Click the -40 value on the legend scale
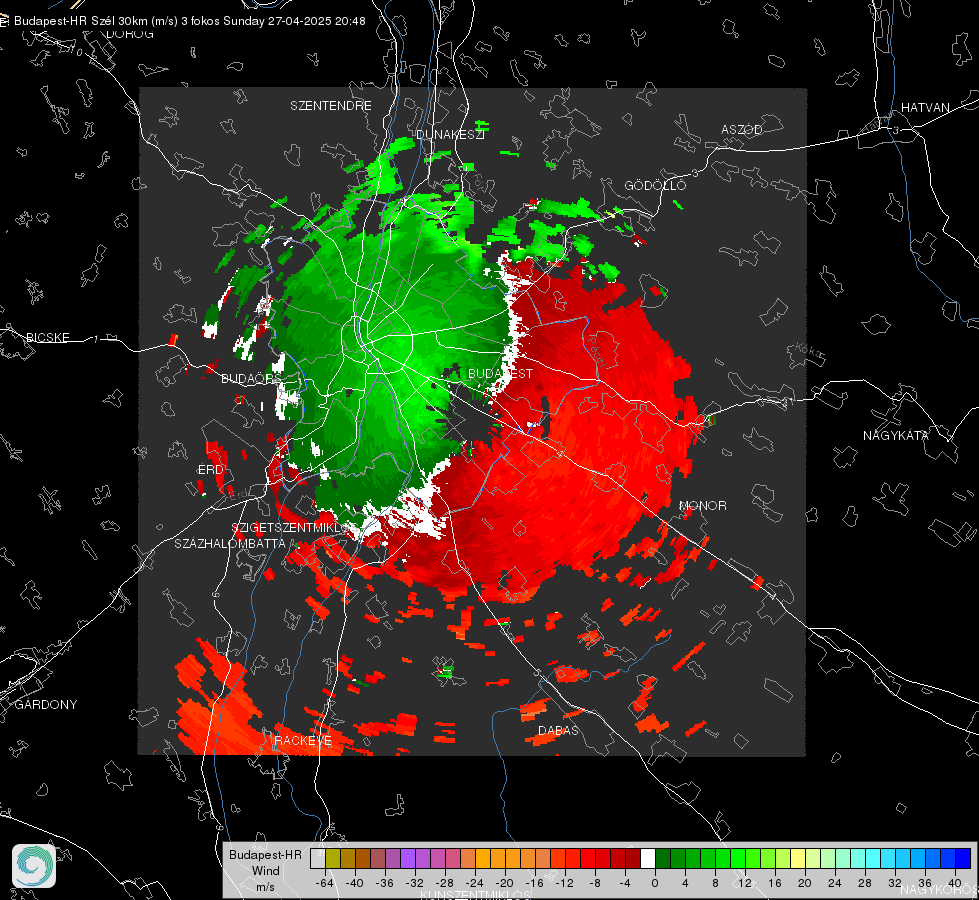 coord(355,883)
